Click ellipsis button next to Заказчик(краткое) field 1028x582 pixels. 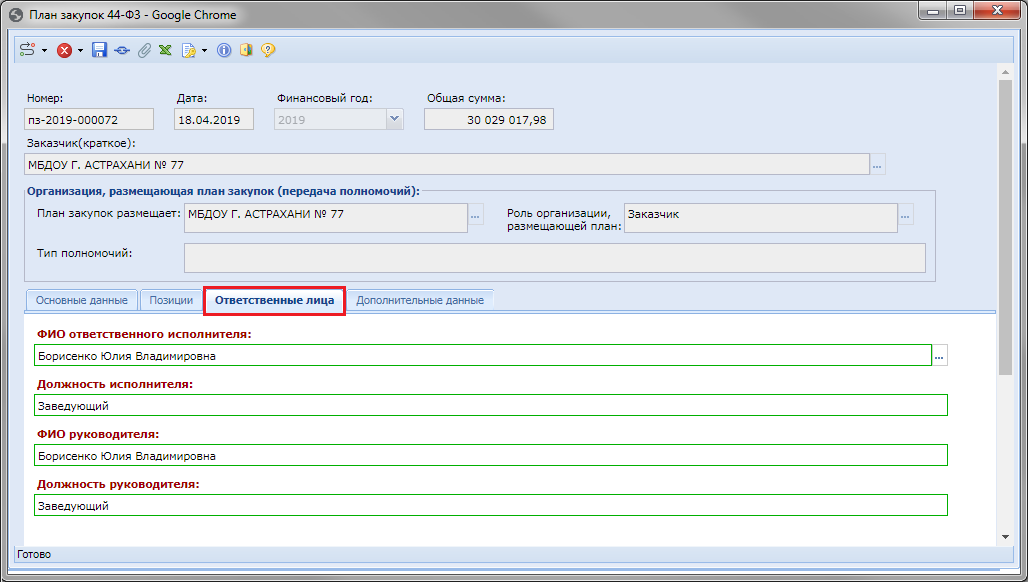[878, 165]
